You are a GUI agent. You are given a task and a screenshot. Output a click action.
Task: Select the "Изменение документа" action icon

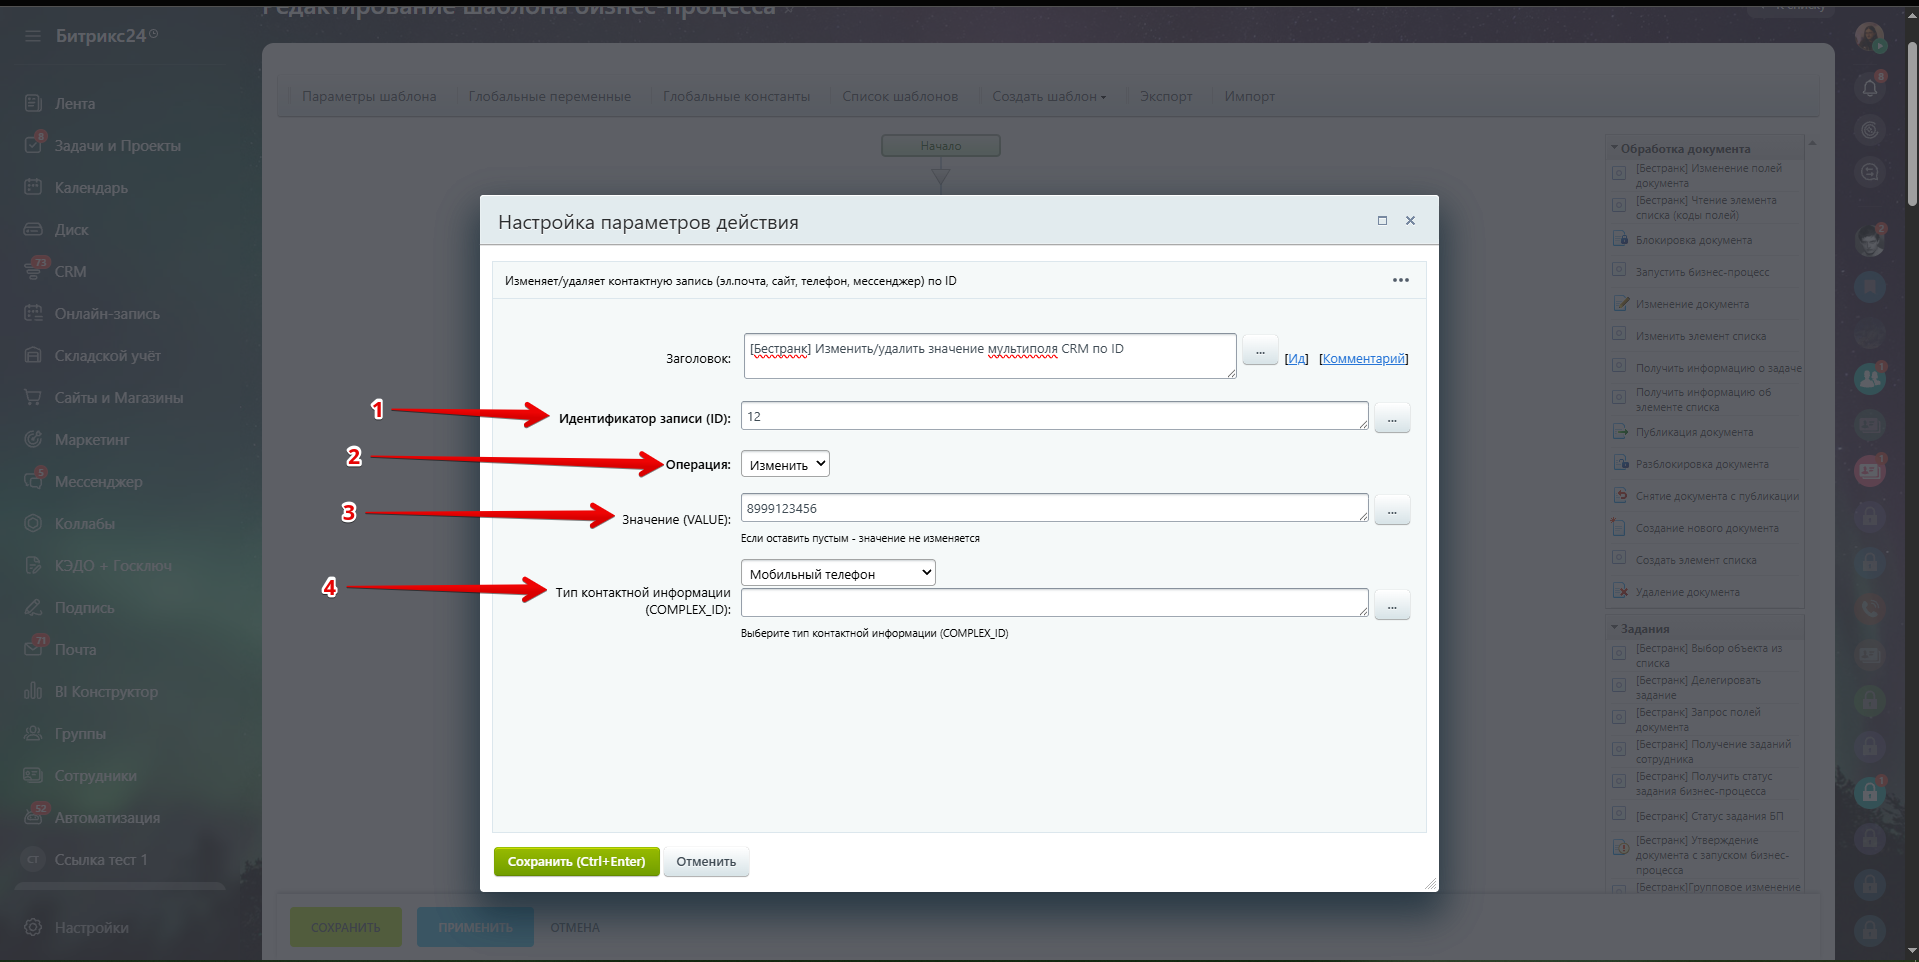pos(1621,304)
